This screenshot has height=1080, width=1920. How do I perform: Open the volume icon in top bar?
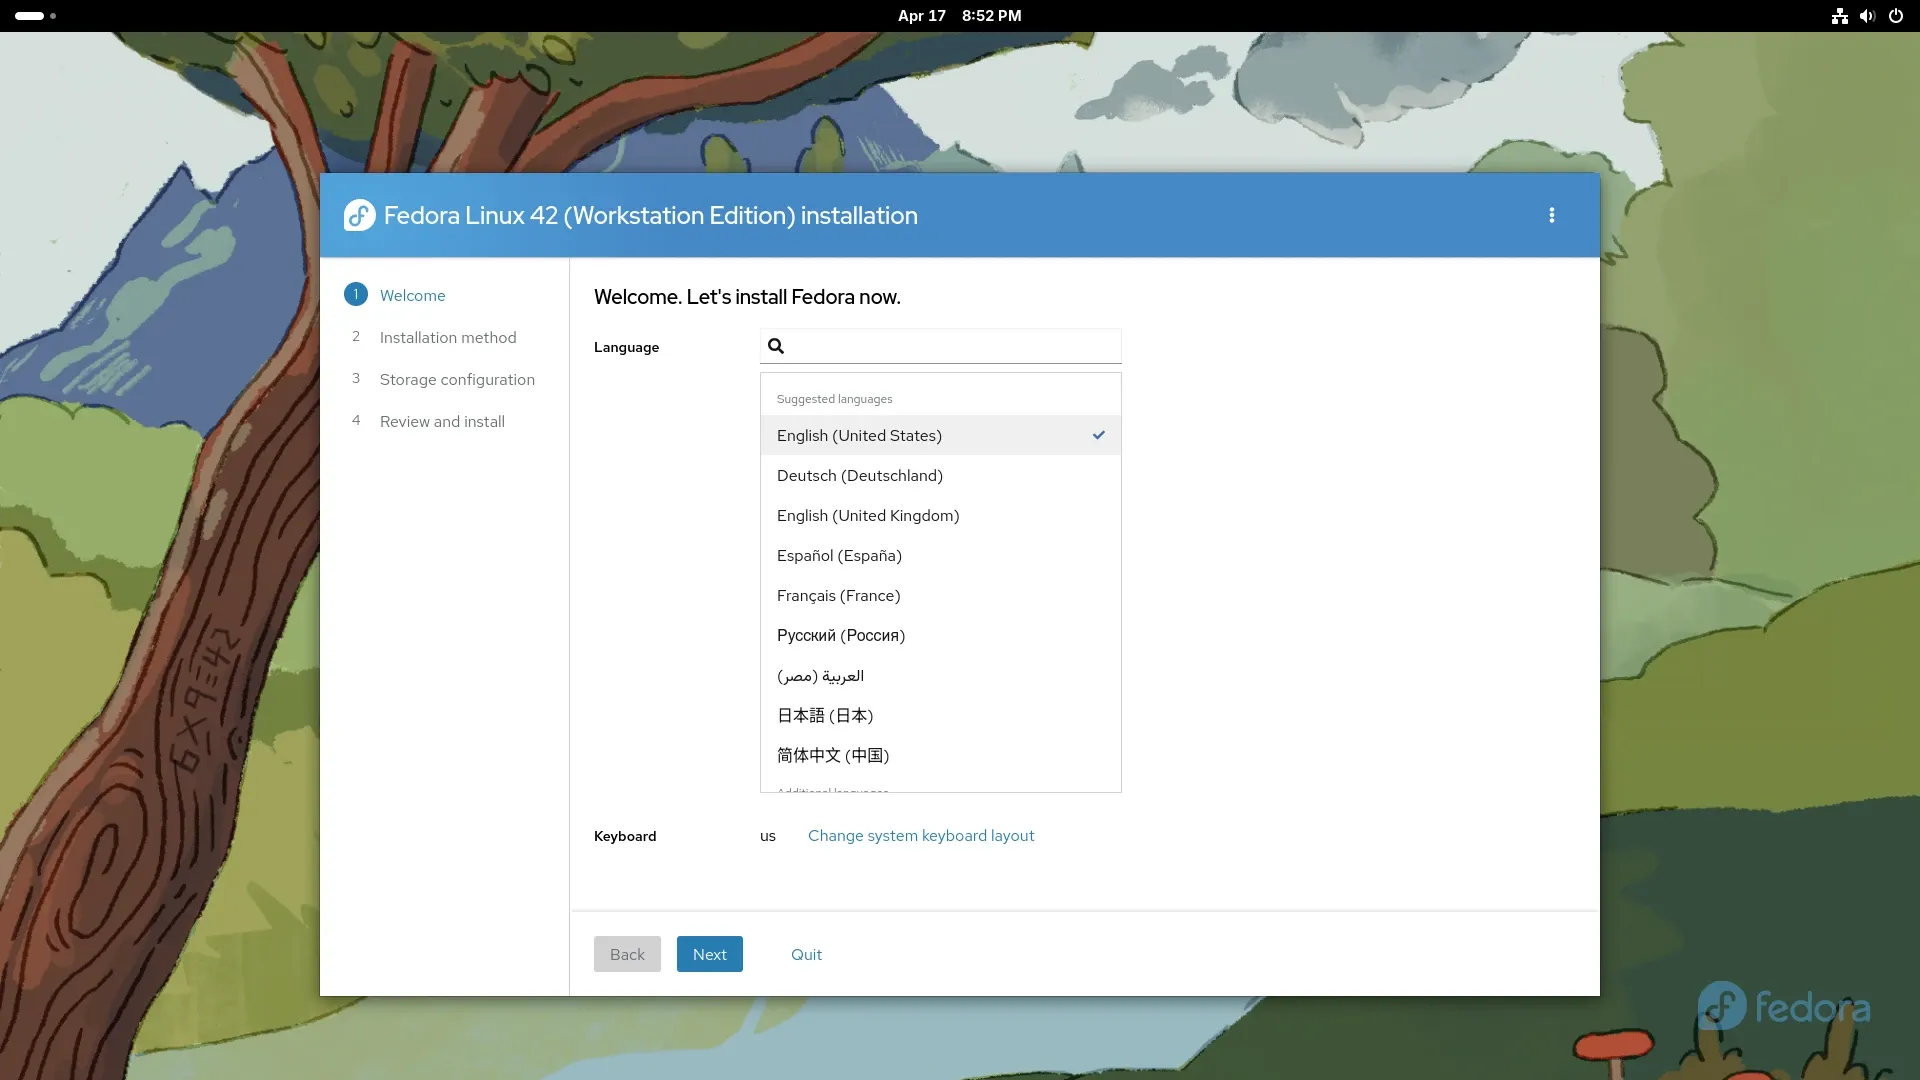pos(1867,16)
